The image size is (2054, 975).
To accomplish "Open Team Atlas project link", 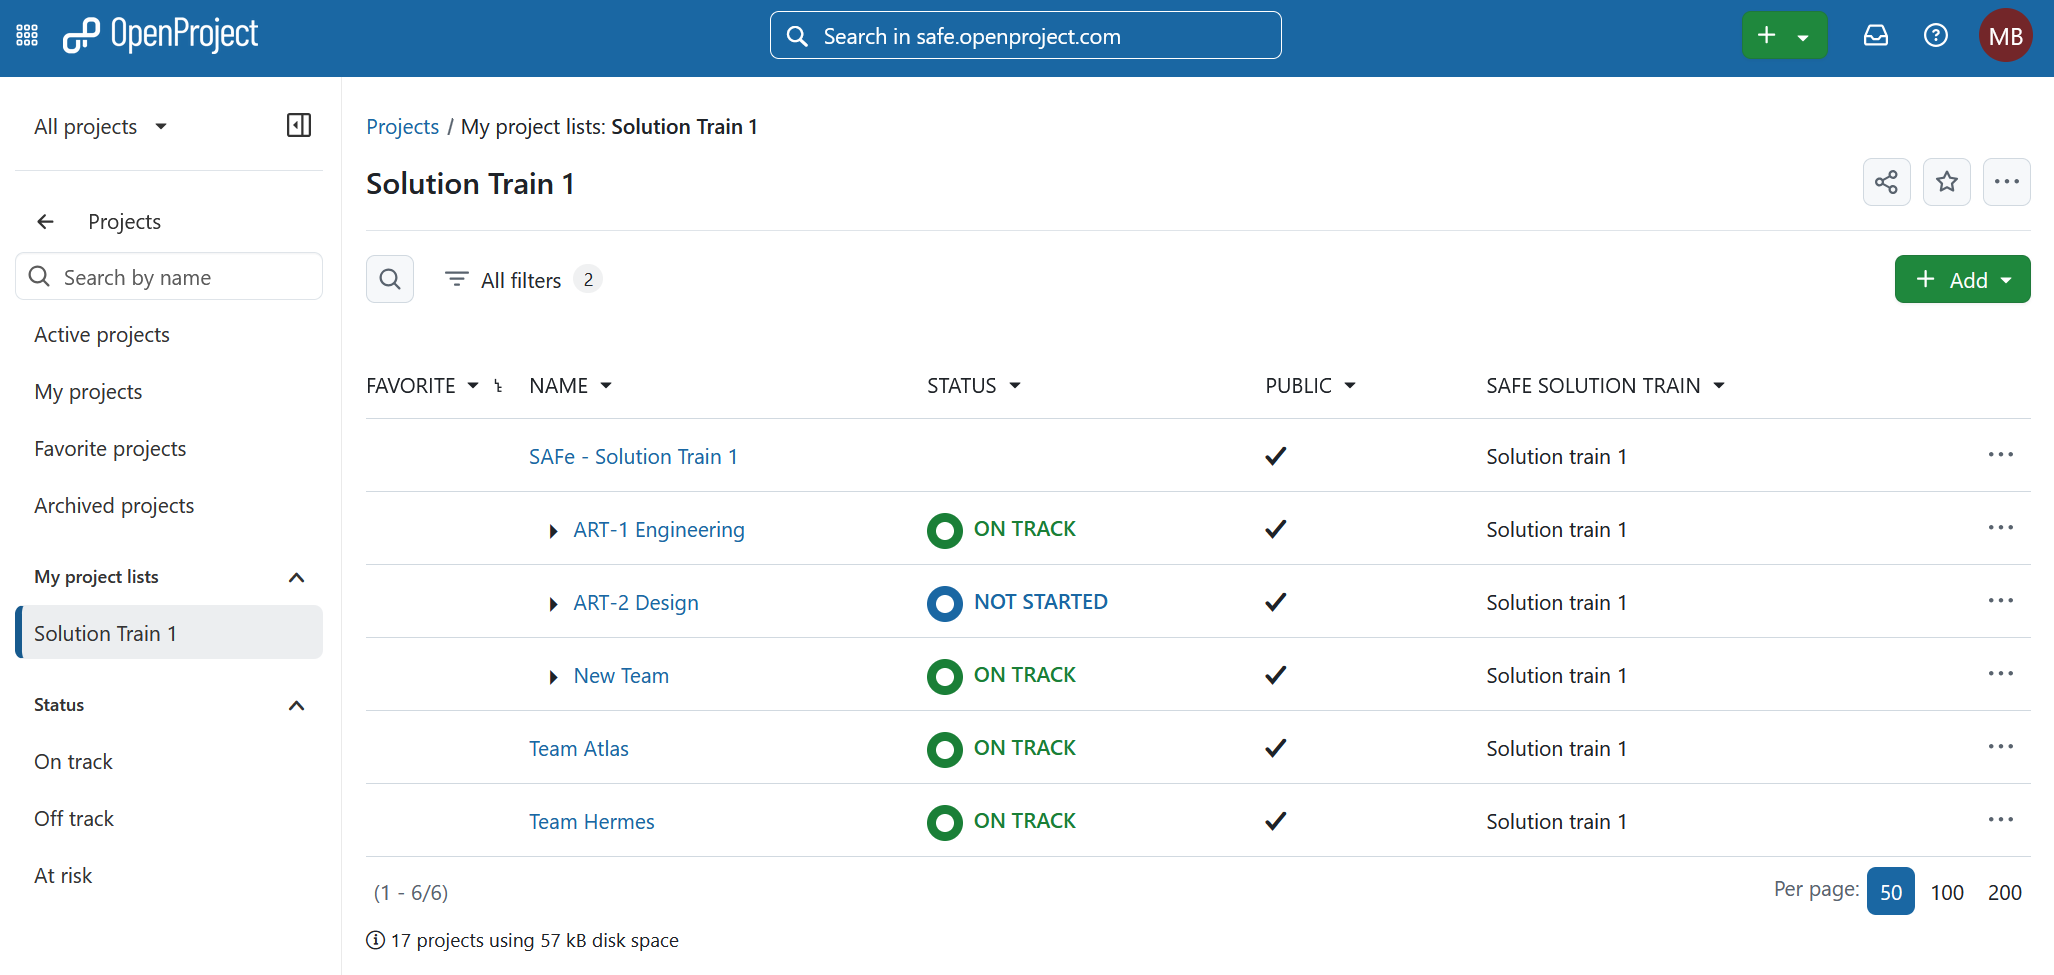I will tap(579, 749).
